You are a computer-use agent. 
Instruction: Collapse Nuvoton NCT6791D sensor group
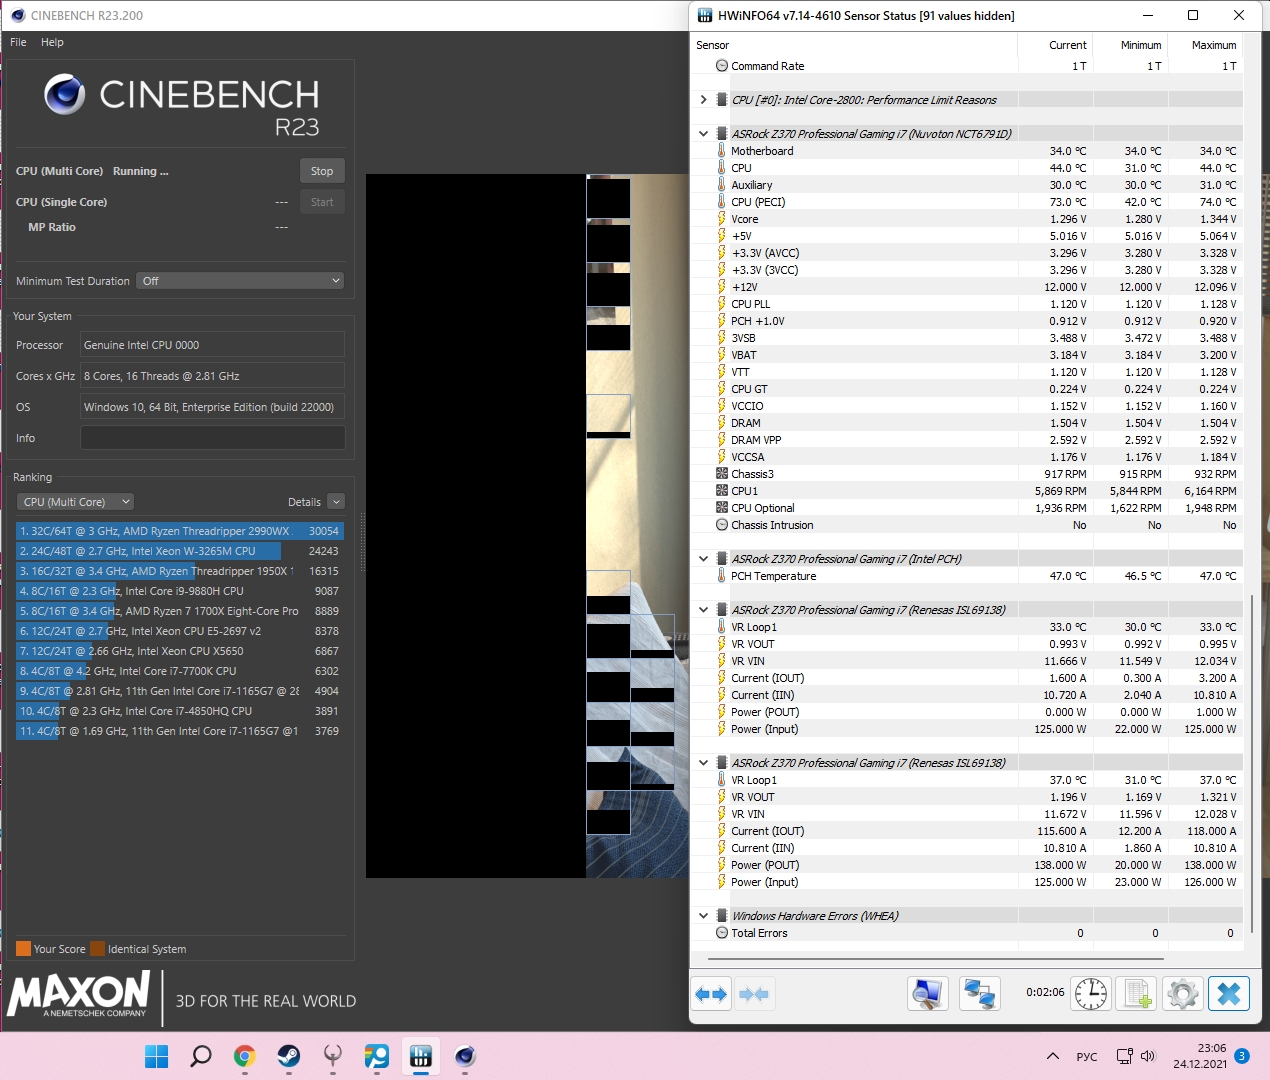pos(703,134)
